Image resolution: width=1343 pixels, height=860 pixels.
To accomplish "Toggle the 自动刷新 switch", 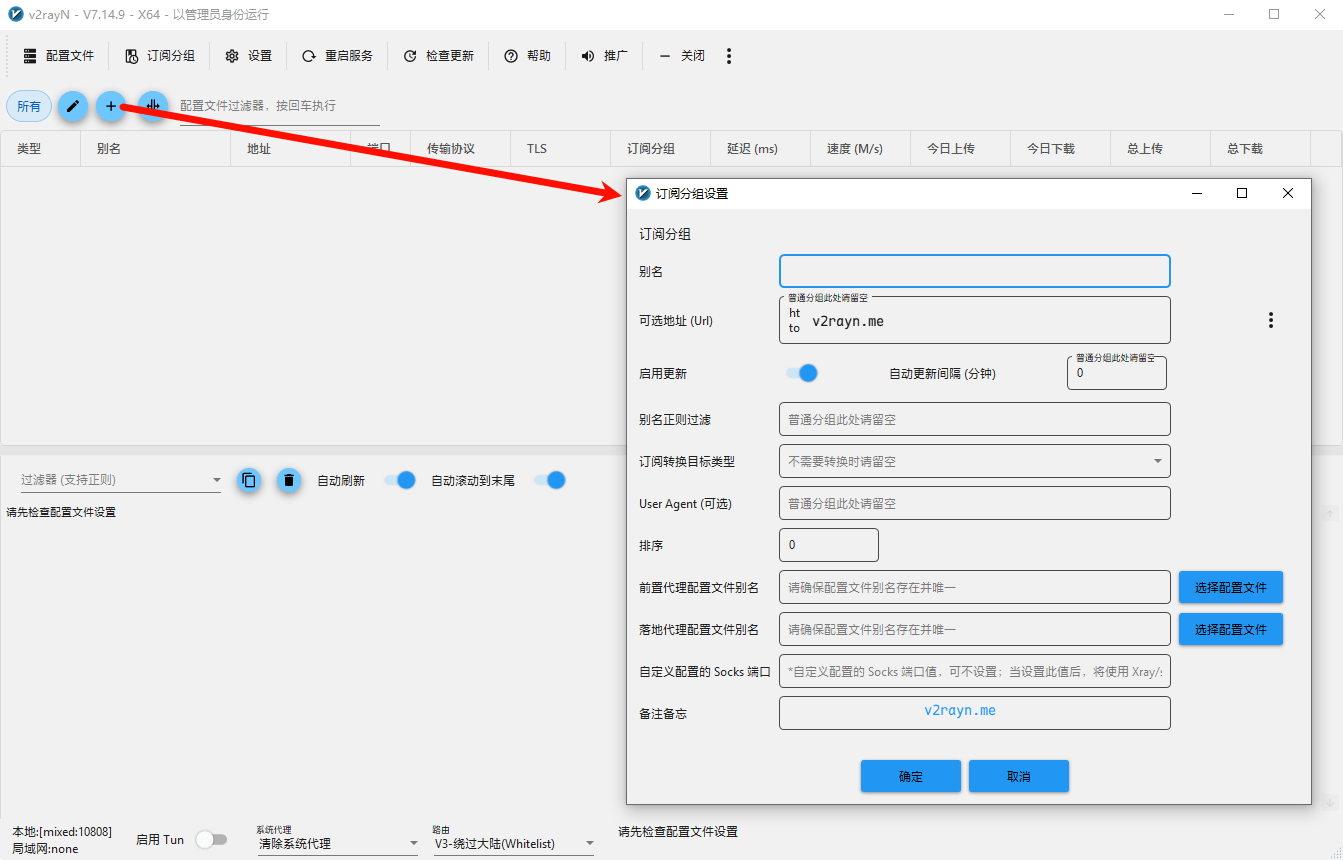I will [x=400, y=480].
